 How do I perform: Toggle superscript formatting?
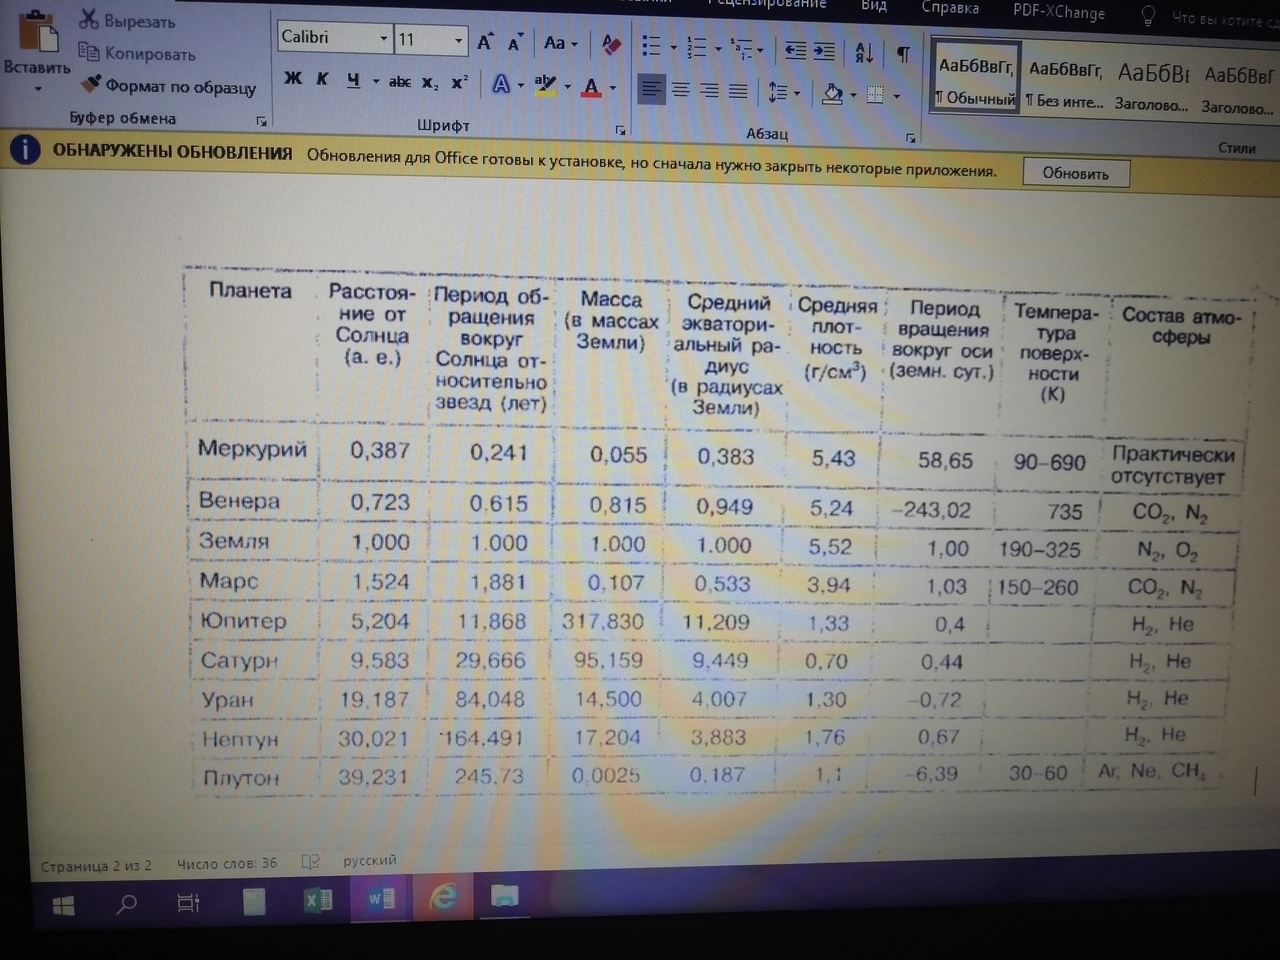[459, 83]
